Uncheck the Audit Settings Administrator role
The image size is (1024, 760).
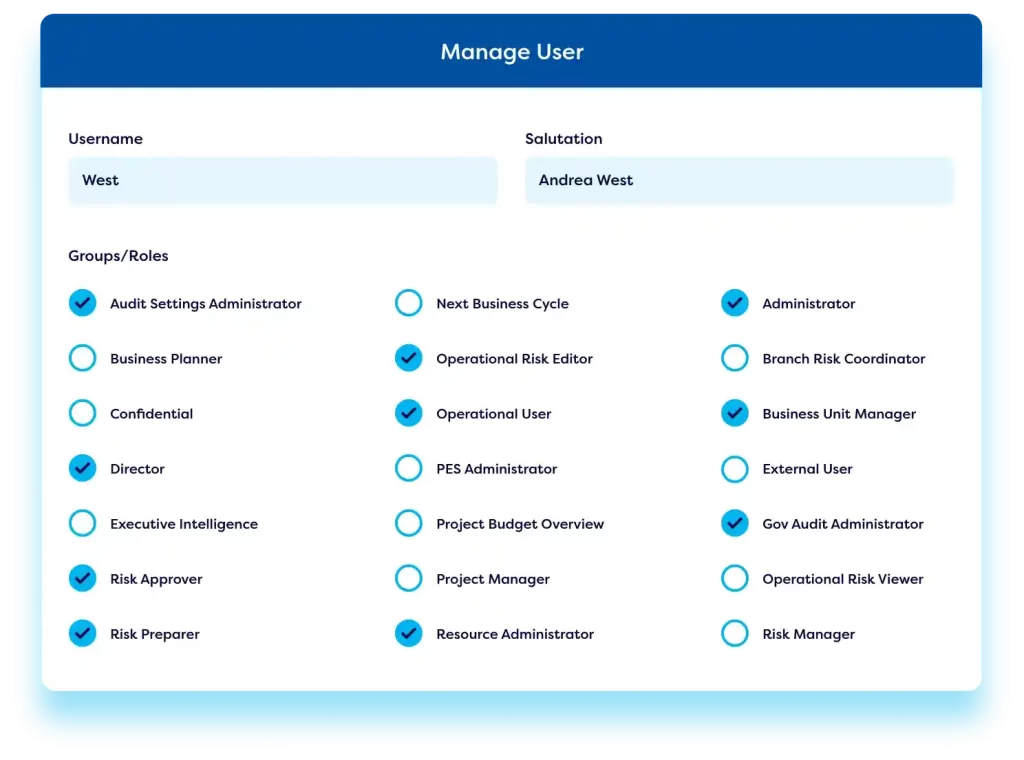pyautogui.click(x=82, y=303)
